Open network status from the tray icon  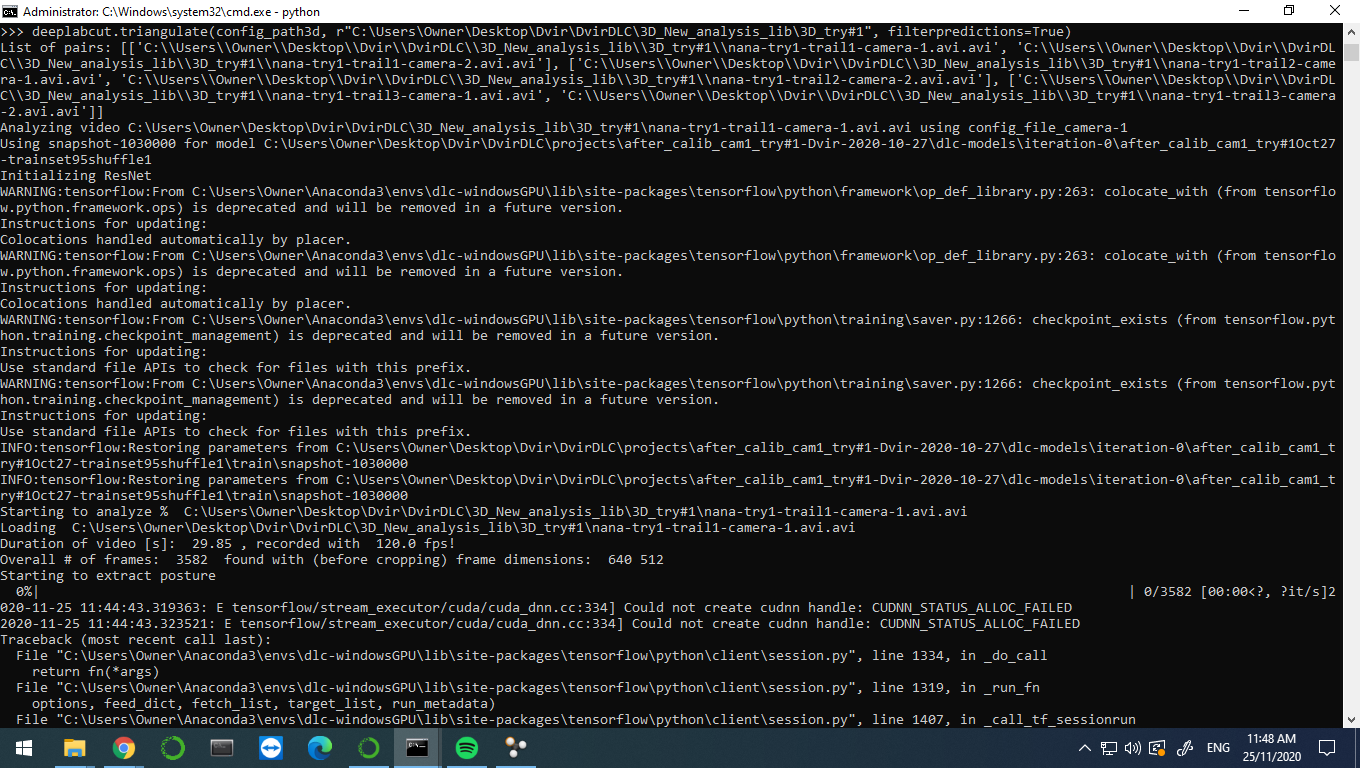click(x=1110, y=747)
